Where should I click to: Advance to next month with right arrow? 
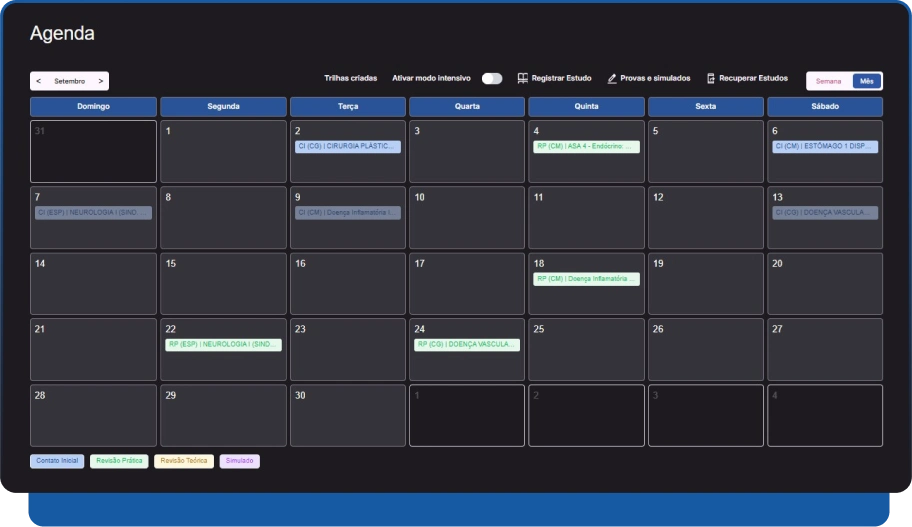tap(100, 81)
